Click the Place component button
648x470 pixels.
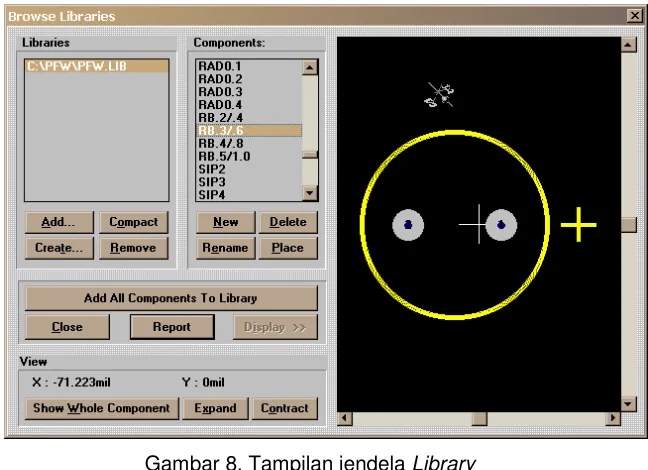(x=288, y=248)
